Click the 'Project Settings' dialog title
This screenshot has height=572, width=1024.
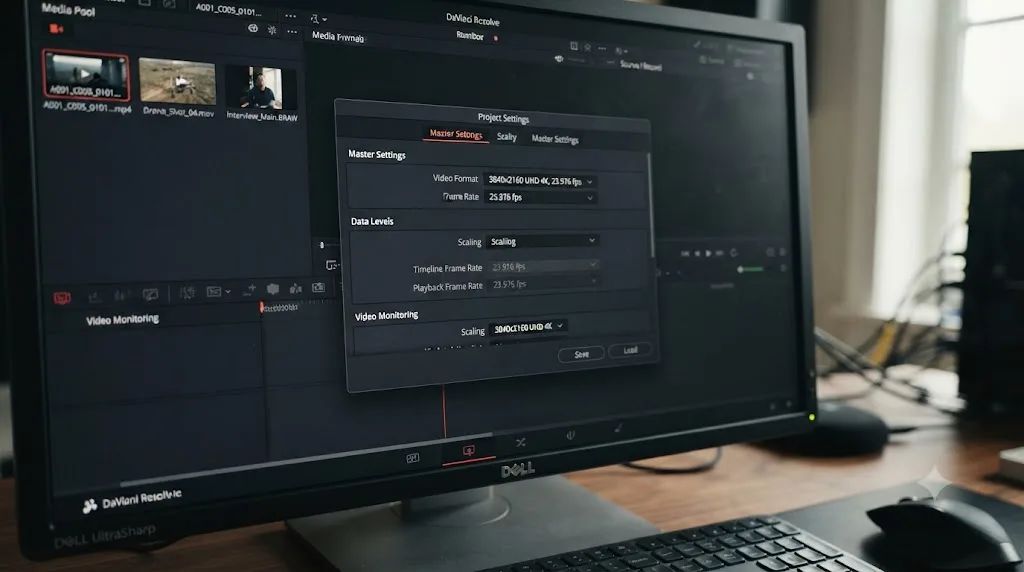pos(503,118)
